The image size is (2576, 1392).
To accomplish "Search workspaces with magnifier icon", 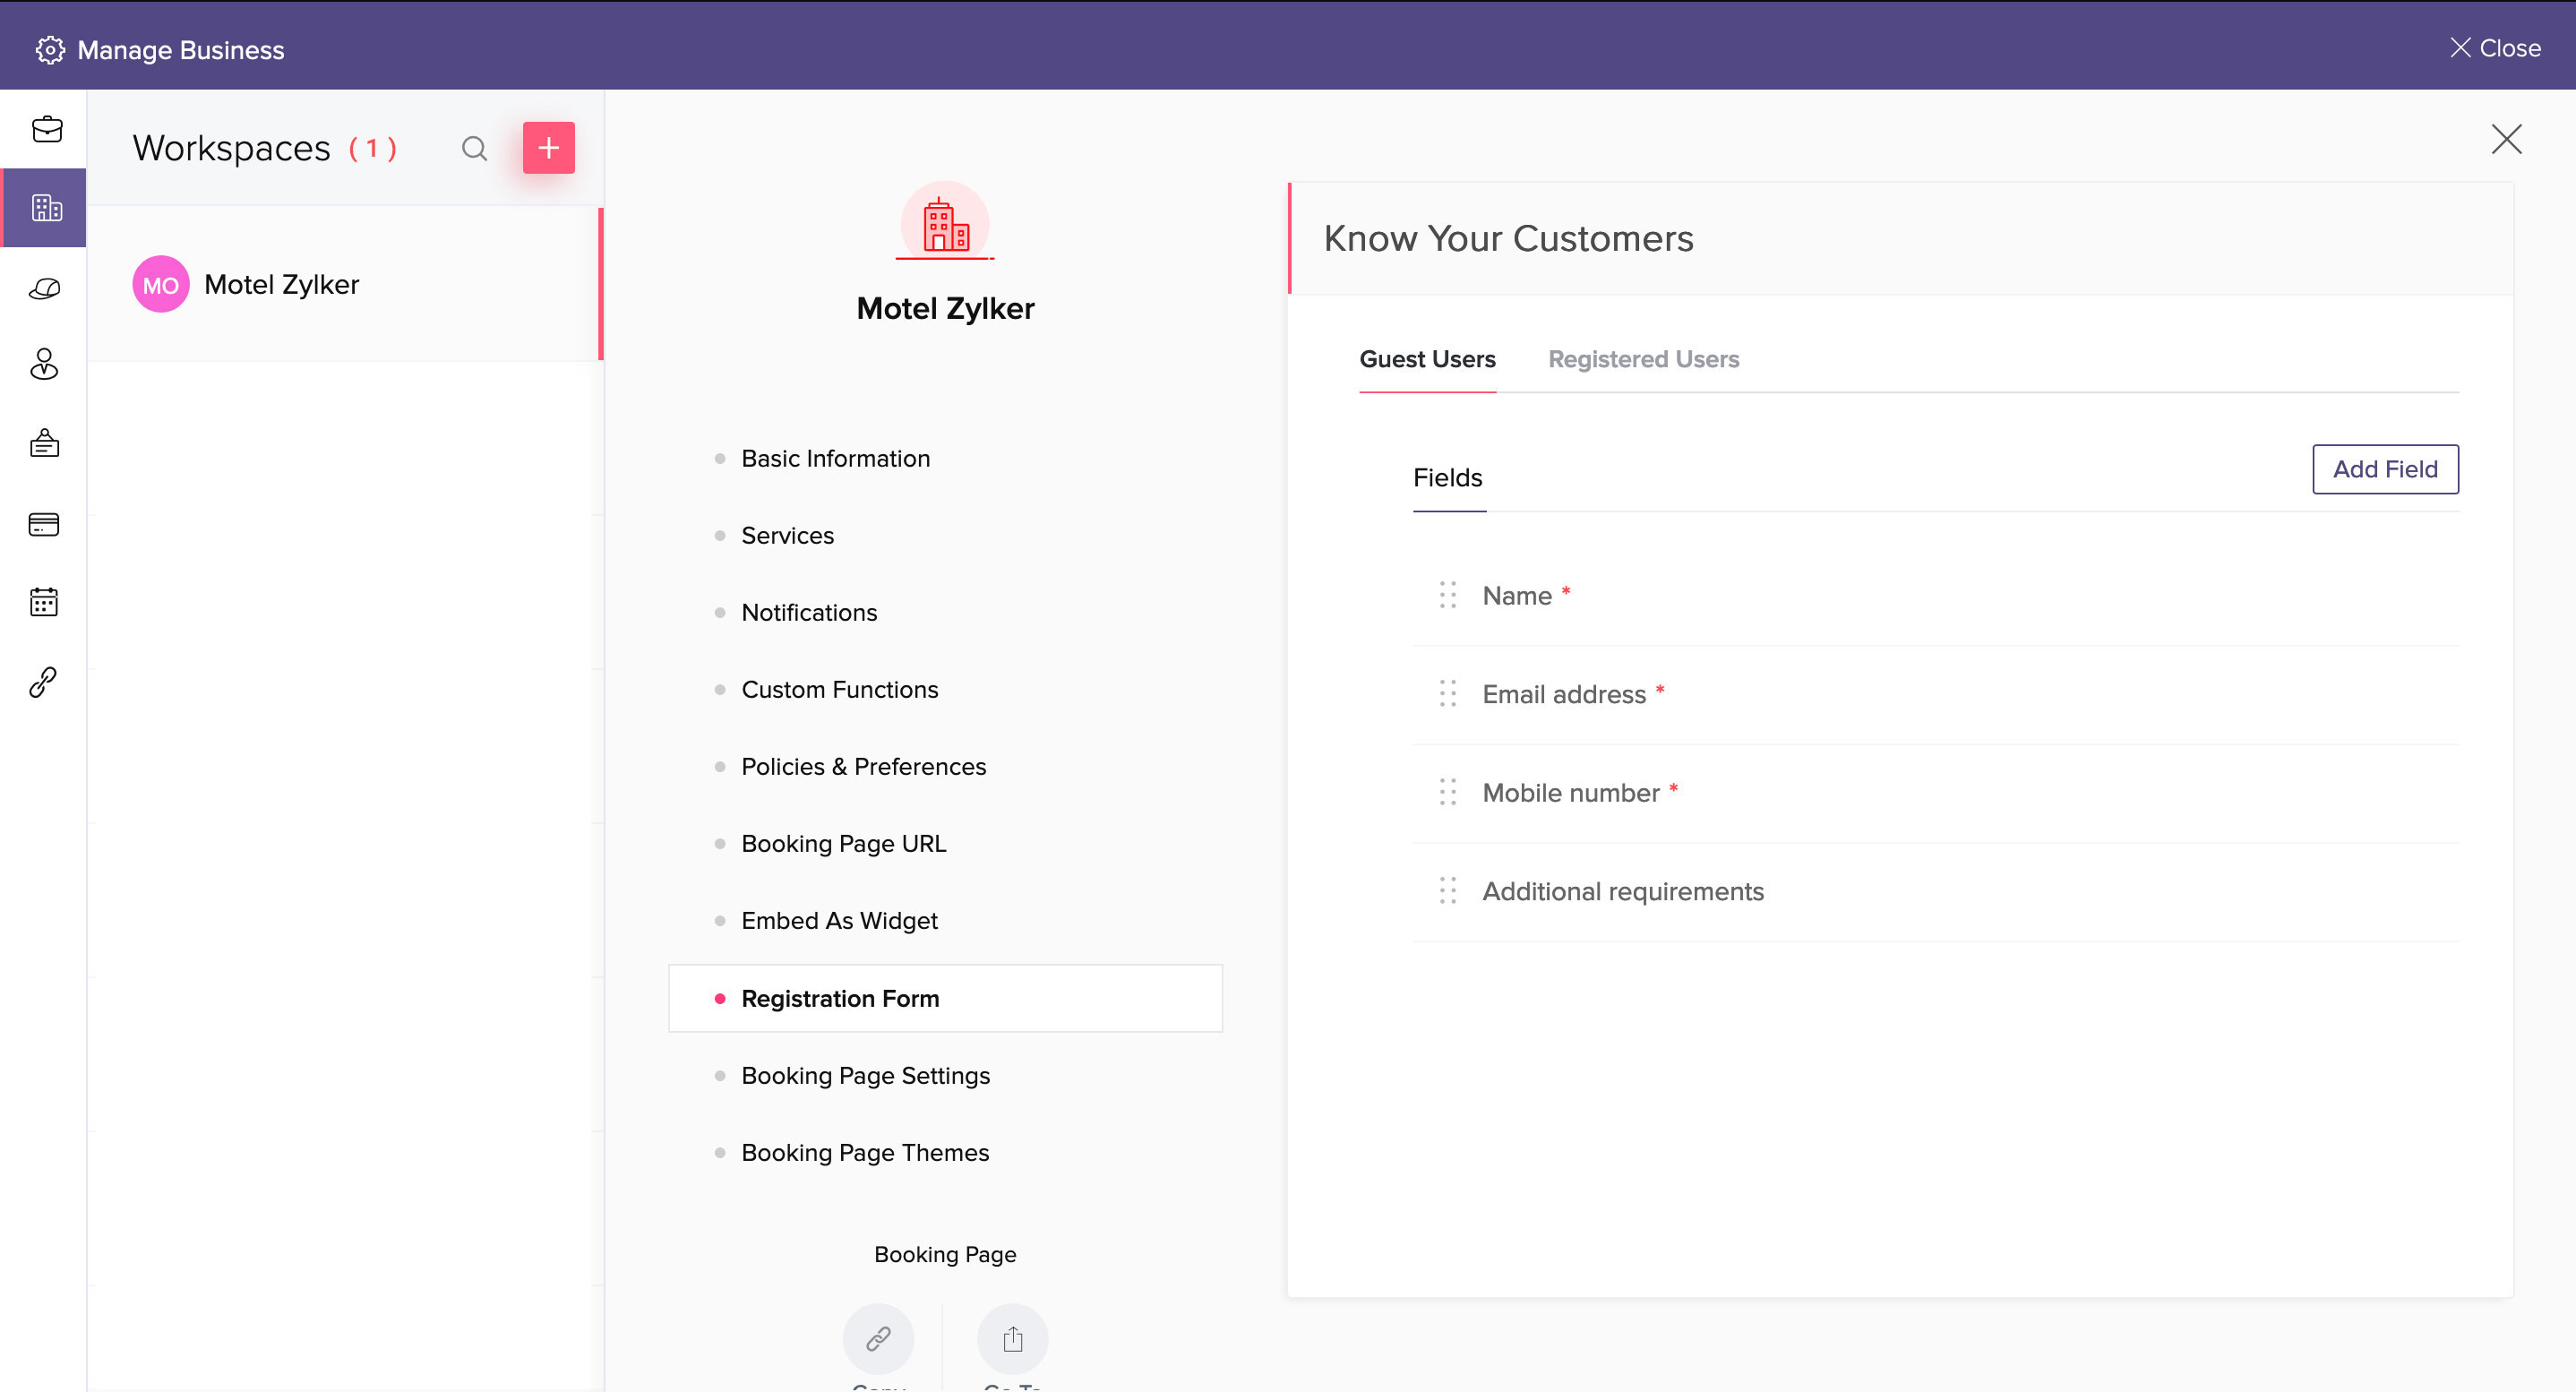I will tap(474, 149).
